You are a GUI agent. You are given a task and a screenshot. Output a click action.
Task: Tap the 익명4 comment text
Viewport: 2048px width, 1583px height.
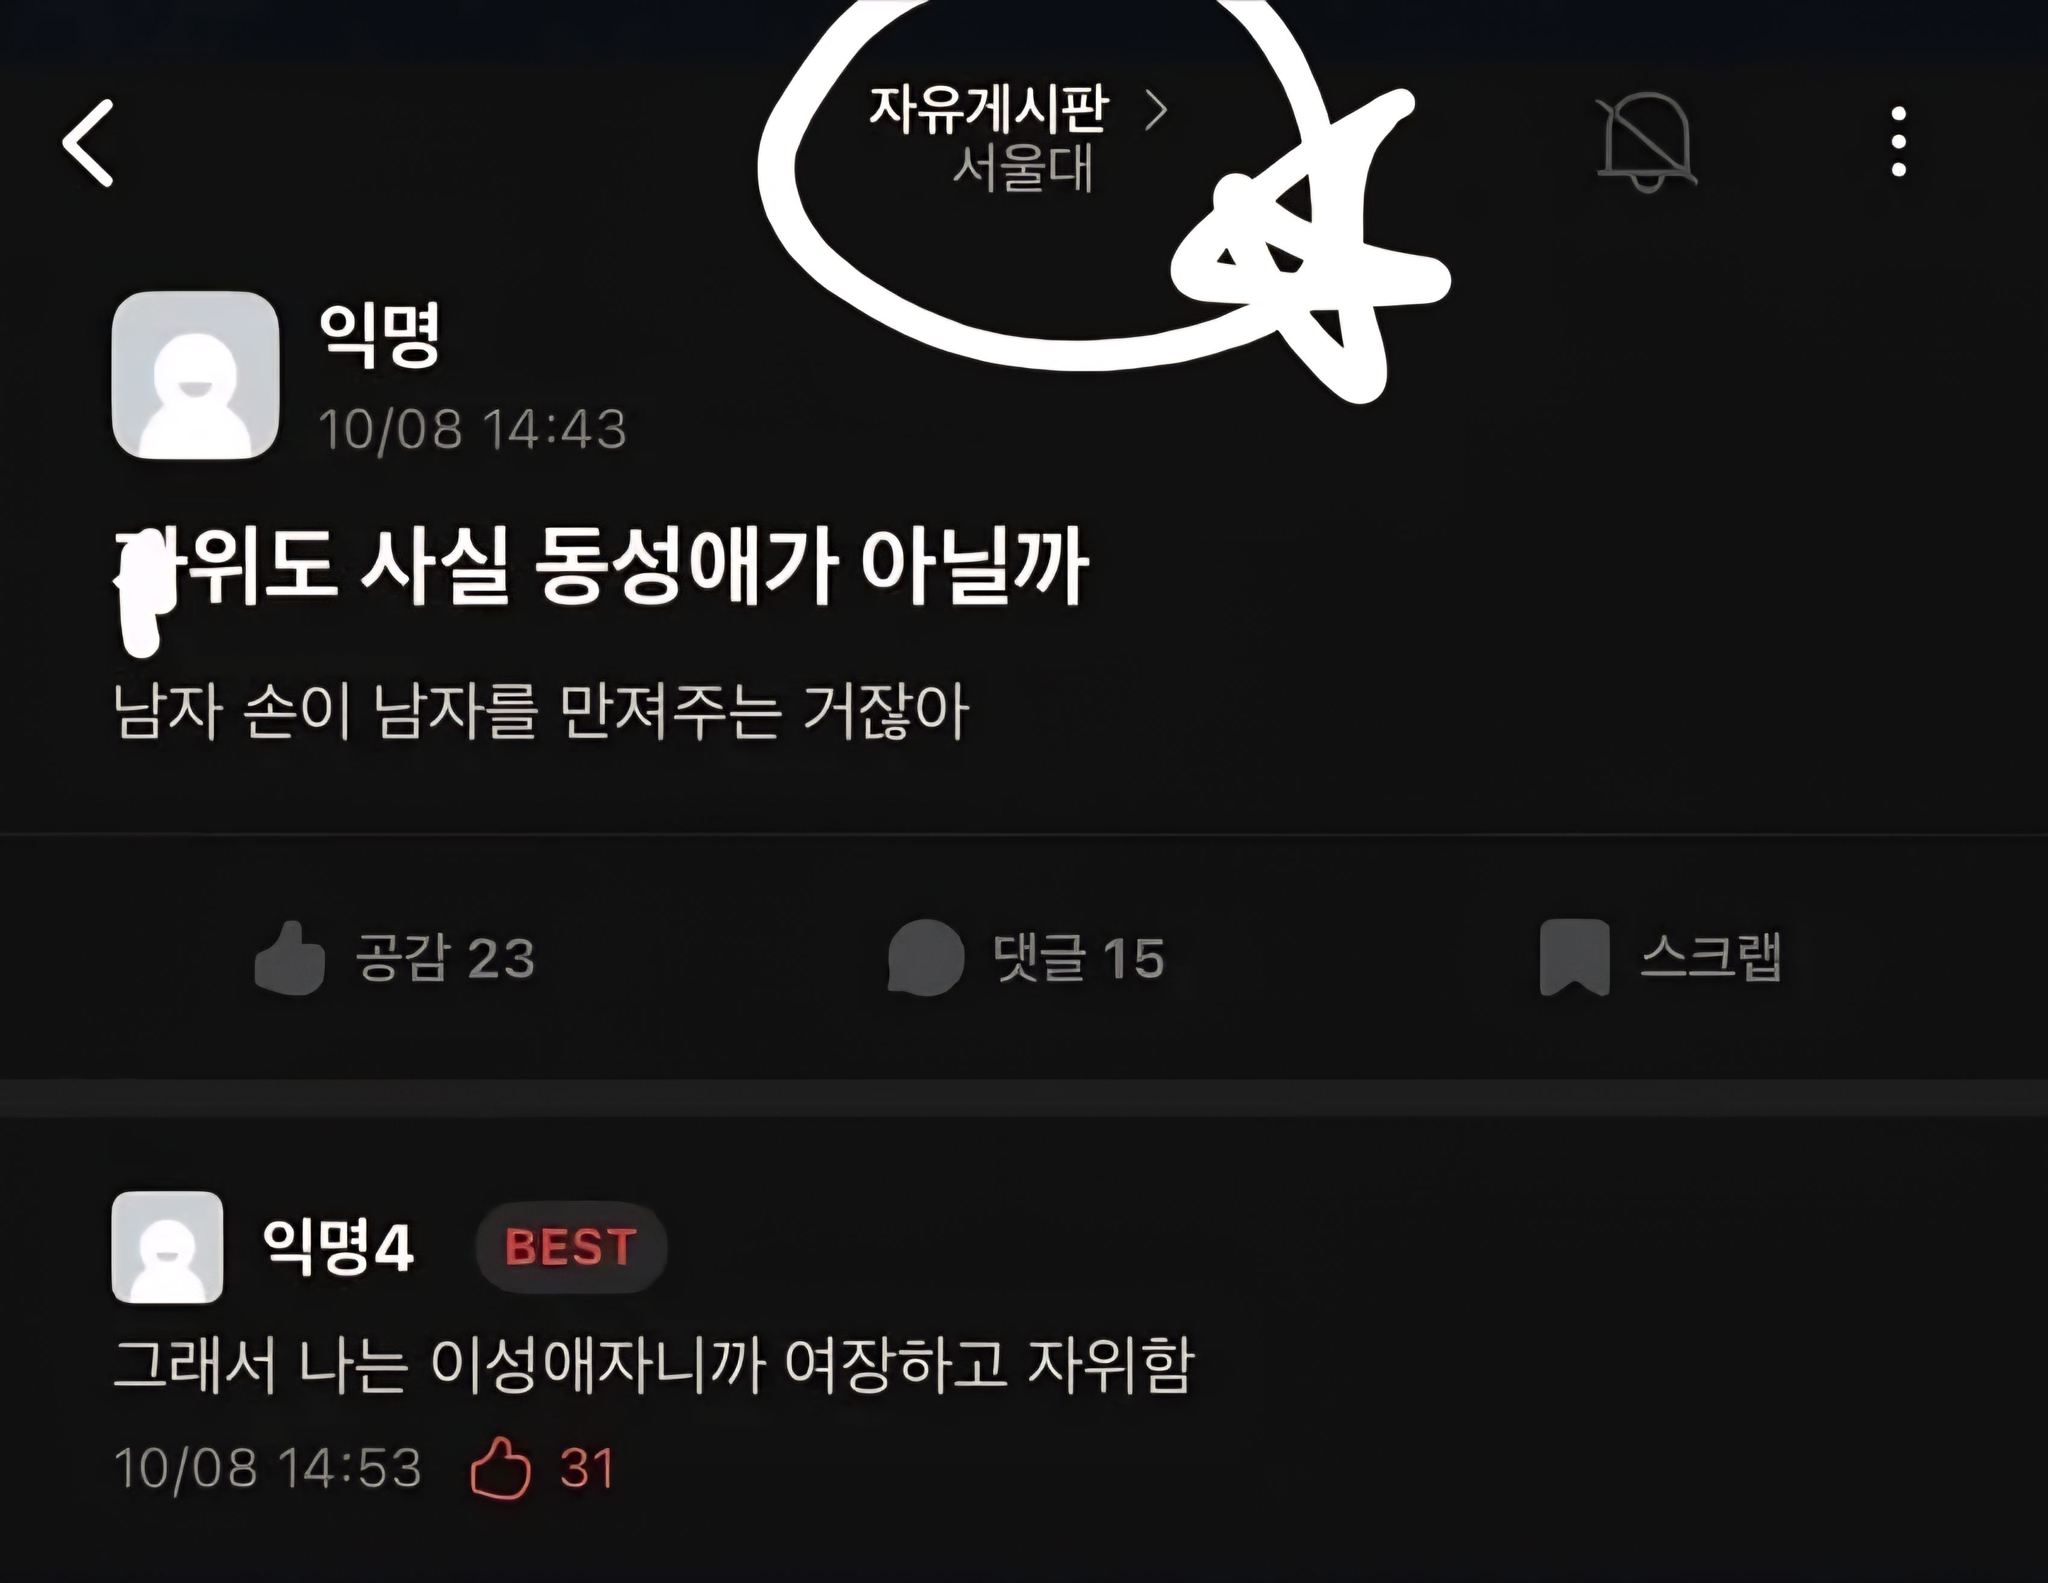[654, 1365]
